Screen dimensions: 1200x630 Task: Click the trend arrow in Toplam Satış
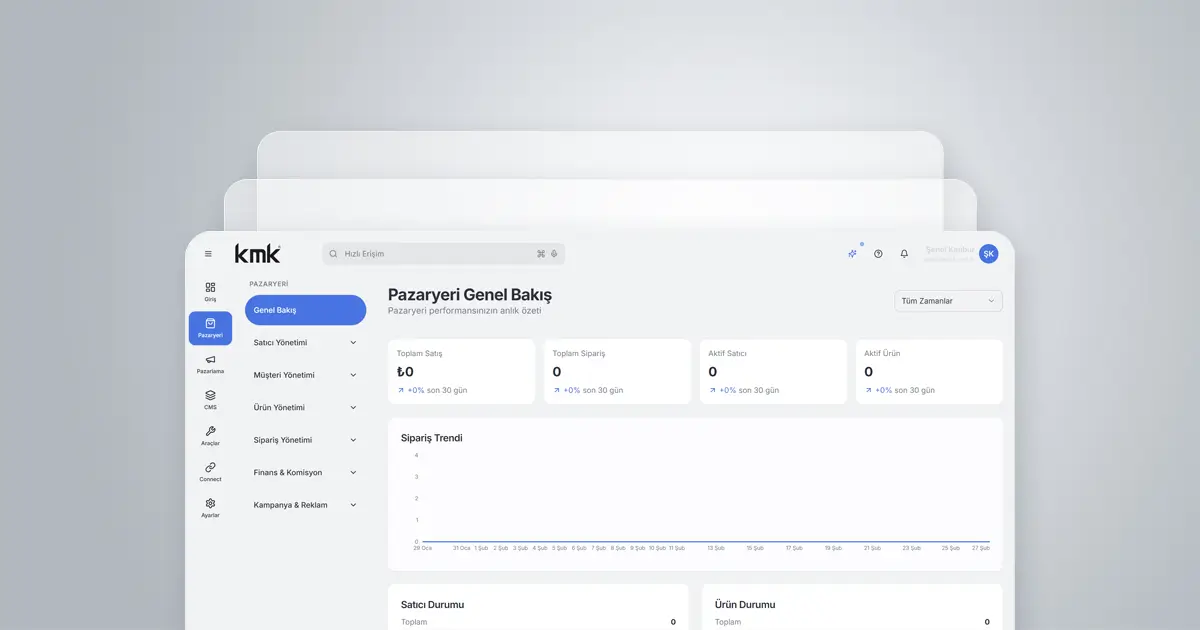click(x=401, y=391)
